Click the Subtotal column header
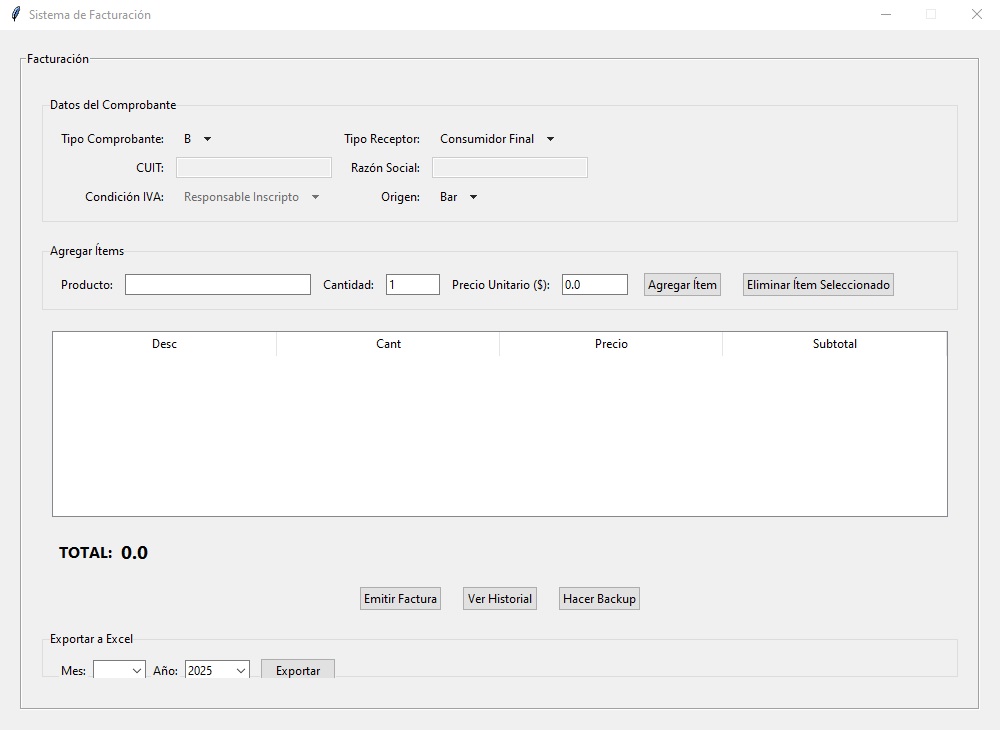Image resolution: width=1000 pixels, height=730 pixels. point(834,344)
